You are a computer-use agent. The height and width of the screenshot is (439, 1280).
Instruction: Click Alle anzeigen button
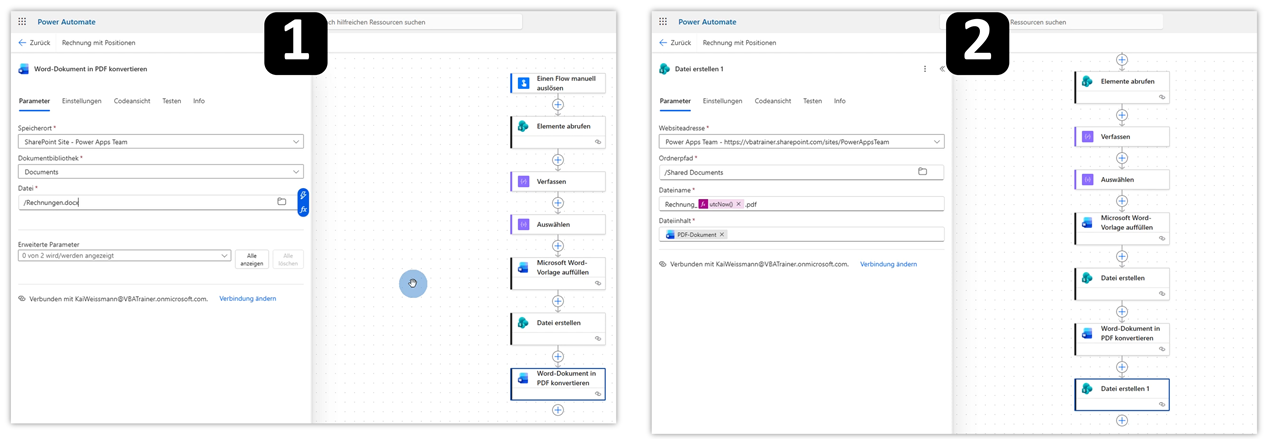coord(252,259)
